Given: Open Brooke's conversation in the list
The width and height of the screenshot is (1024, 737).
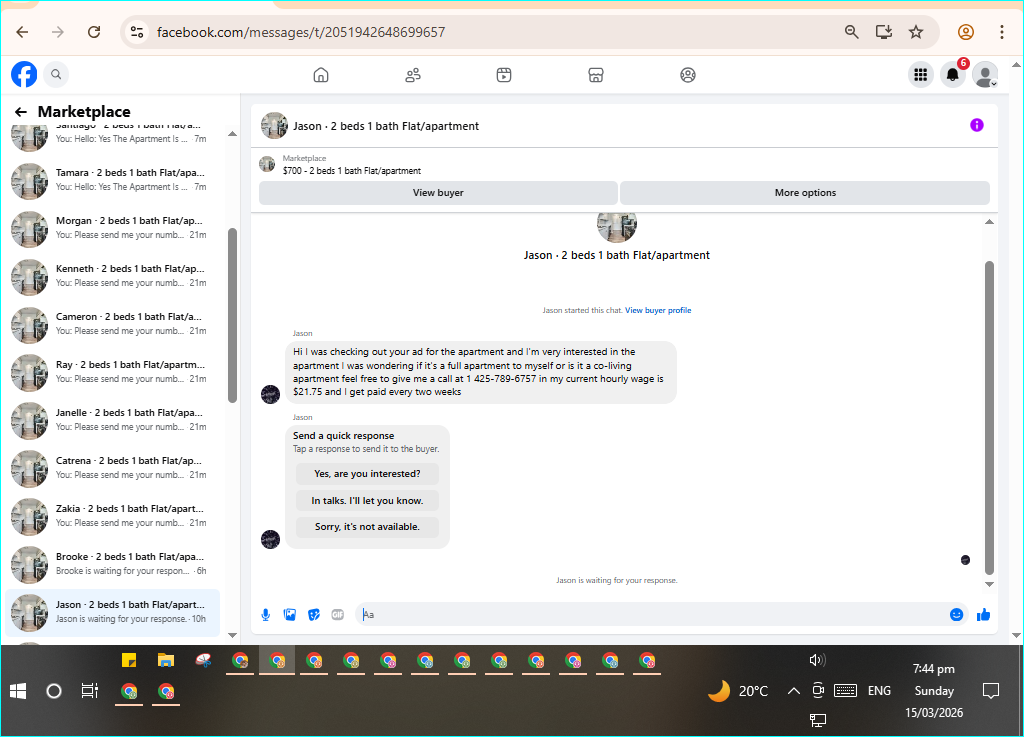Looking at the screenshot, I should point(112,564).
